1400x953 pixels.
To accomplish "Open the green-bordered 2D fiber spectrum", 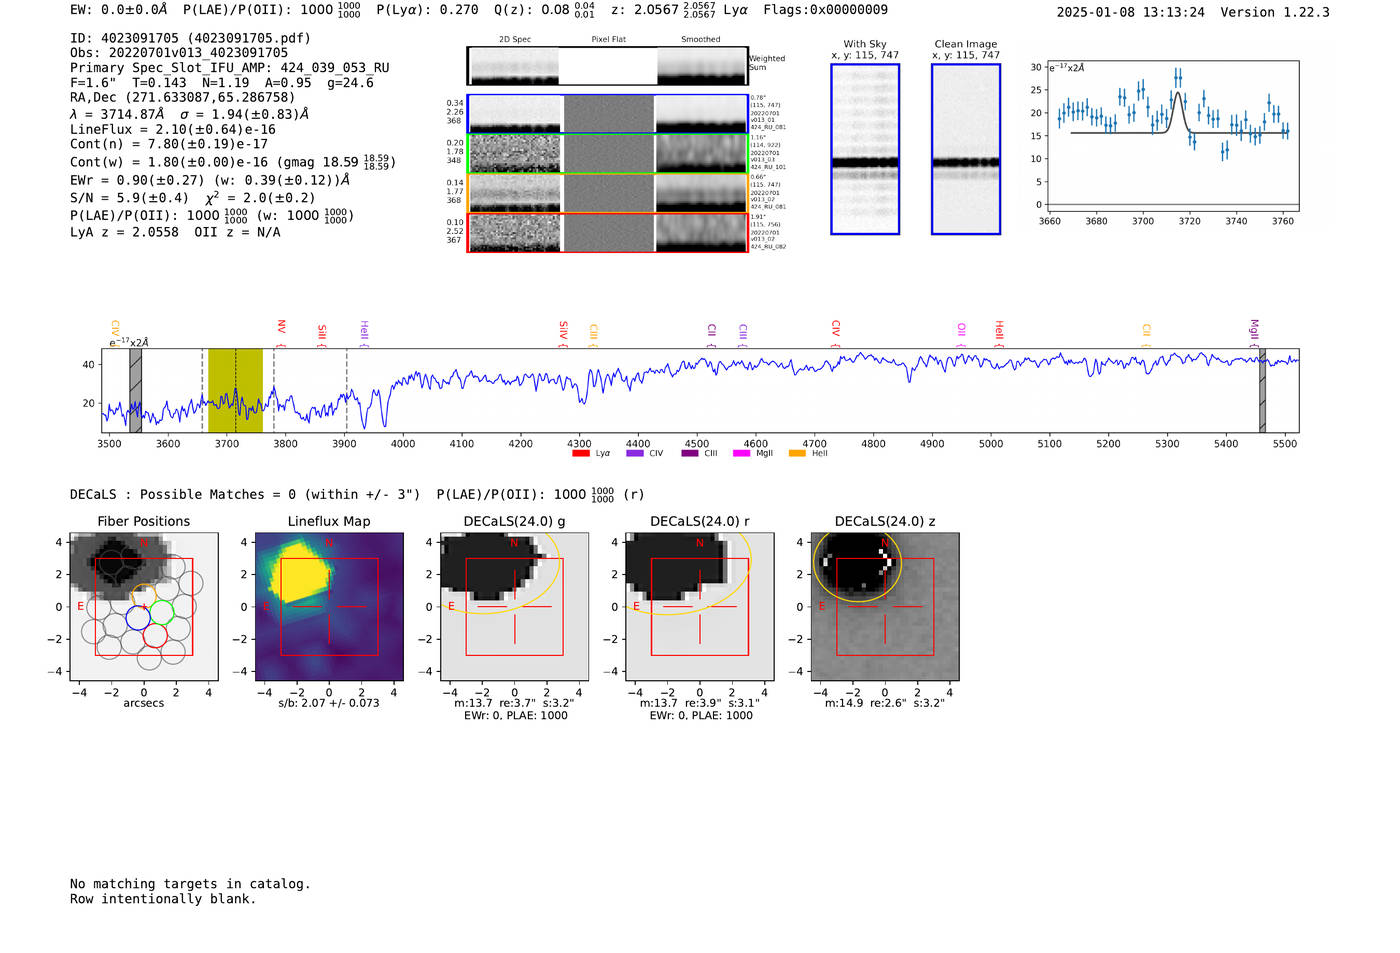I will pos(607,153).
